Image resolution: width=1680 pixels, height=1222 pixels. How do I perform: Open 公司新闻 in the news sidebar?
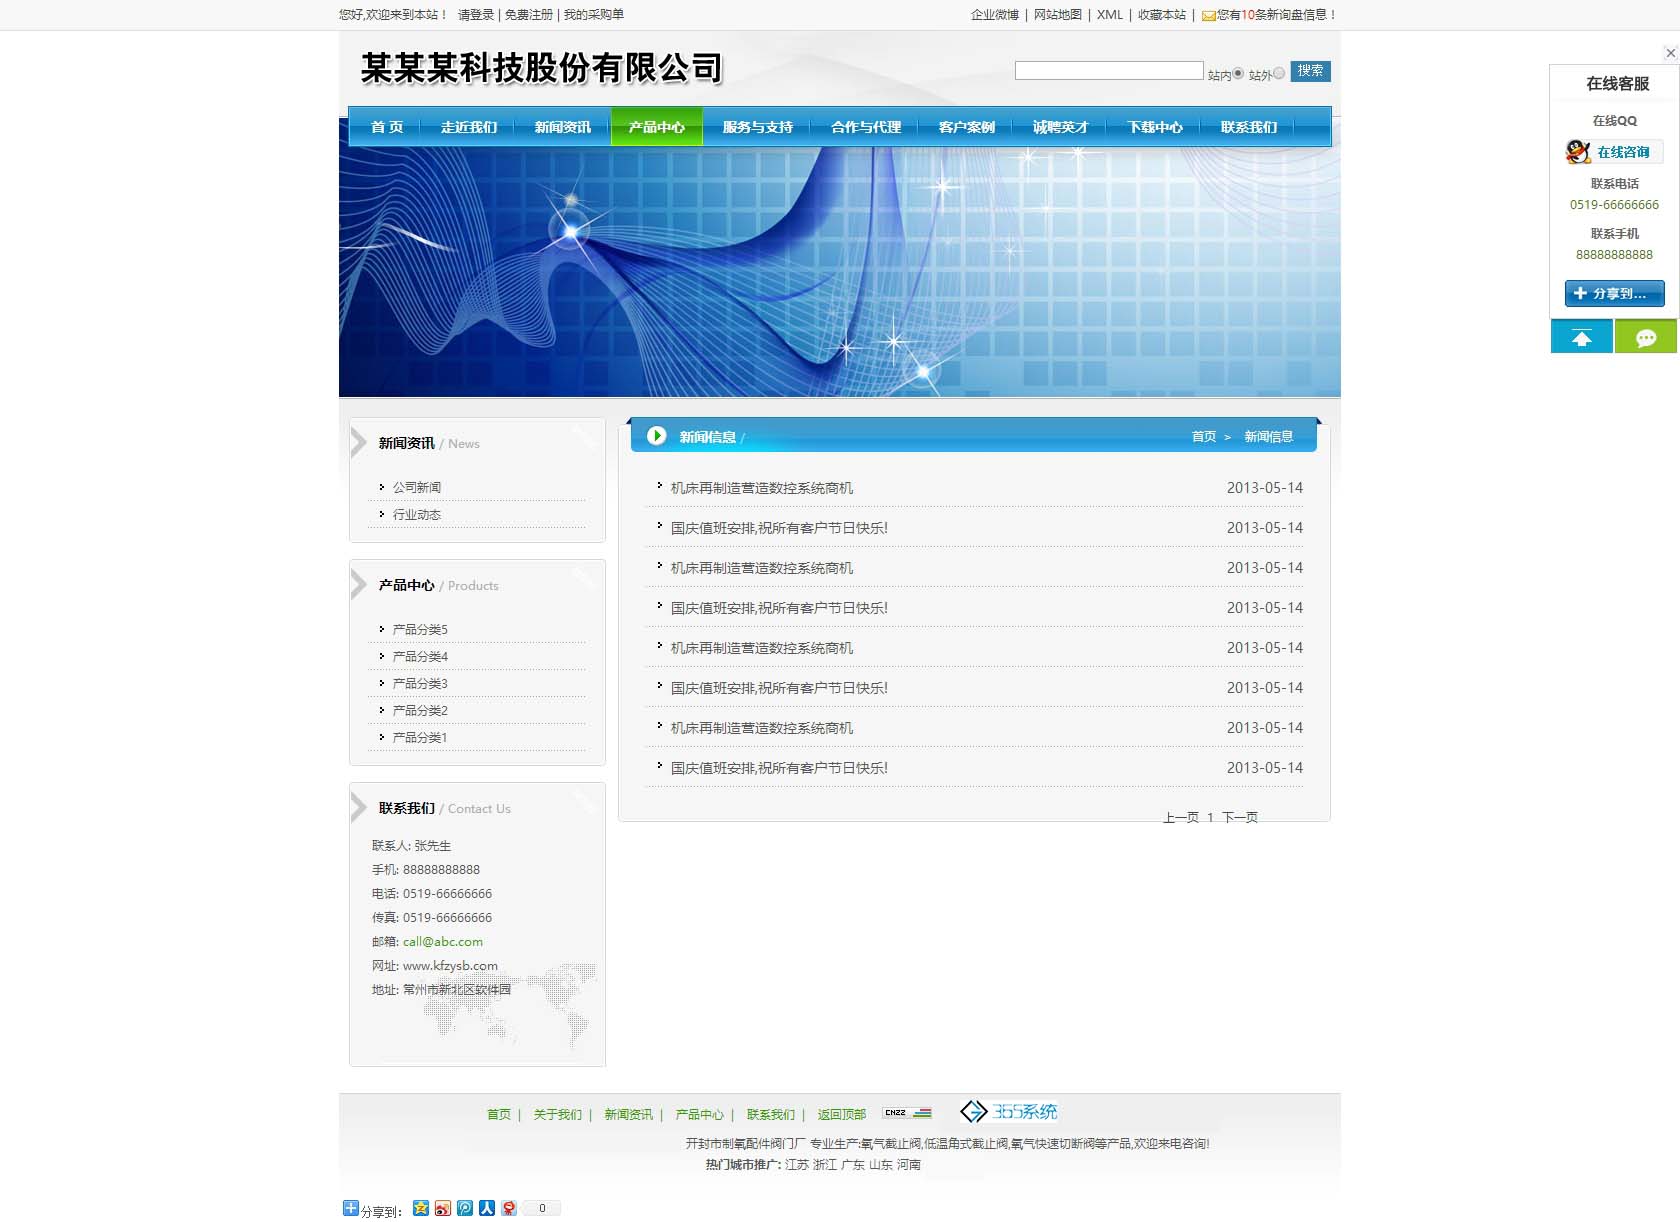point(416,487)
